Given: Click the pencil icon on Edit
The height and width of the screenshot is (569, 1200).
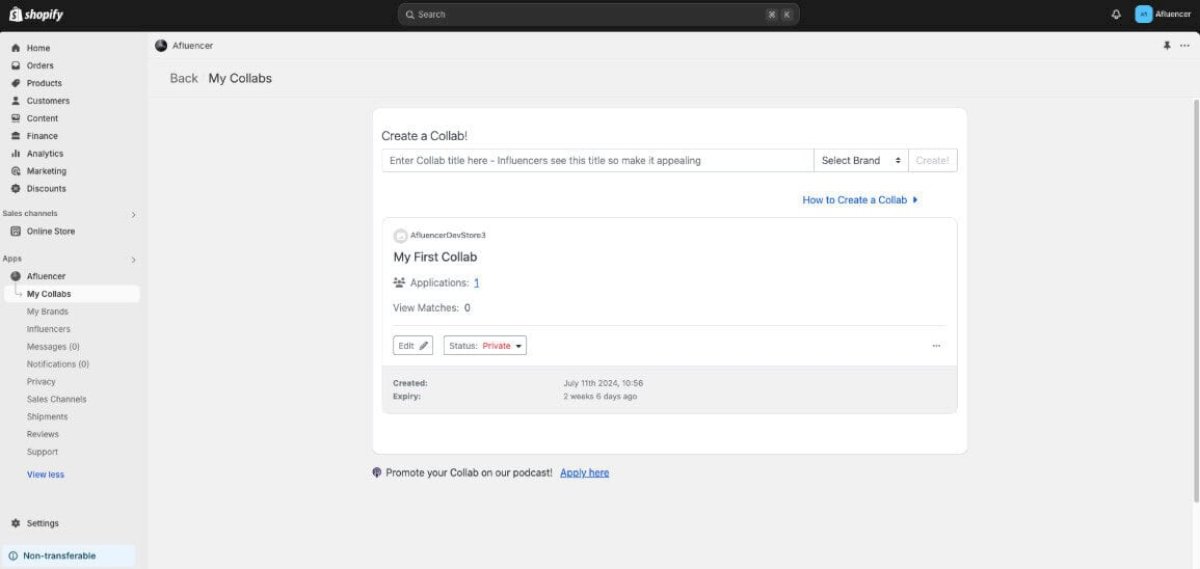Looking at the screenshot, I should pyautogui.click(x=423, y=345).
